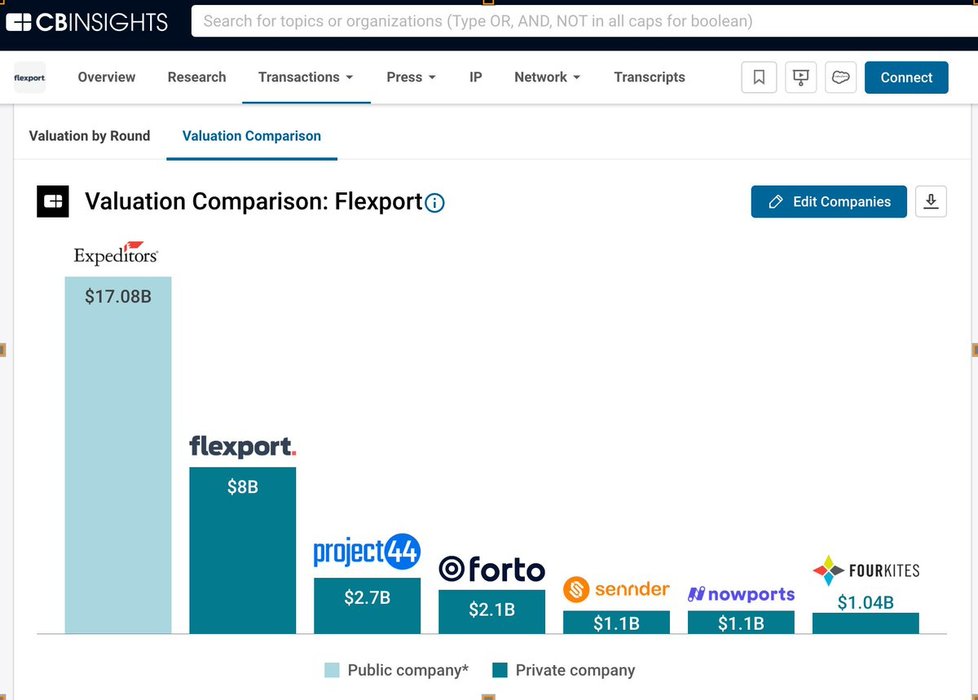Select the Valuation Comparison tab
The height and width of the screenshot is (700, 978).
click(x=252, y=136)
